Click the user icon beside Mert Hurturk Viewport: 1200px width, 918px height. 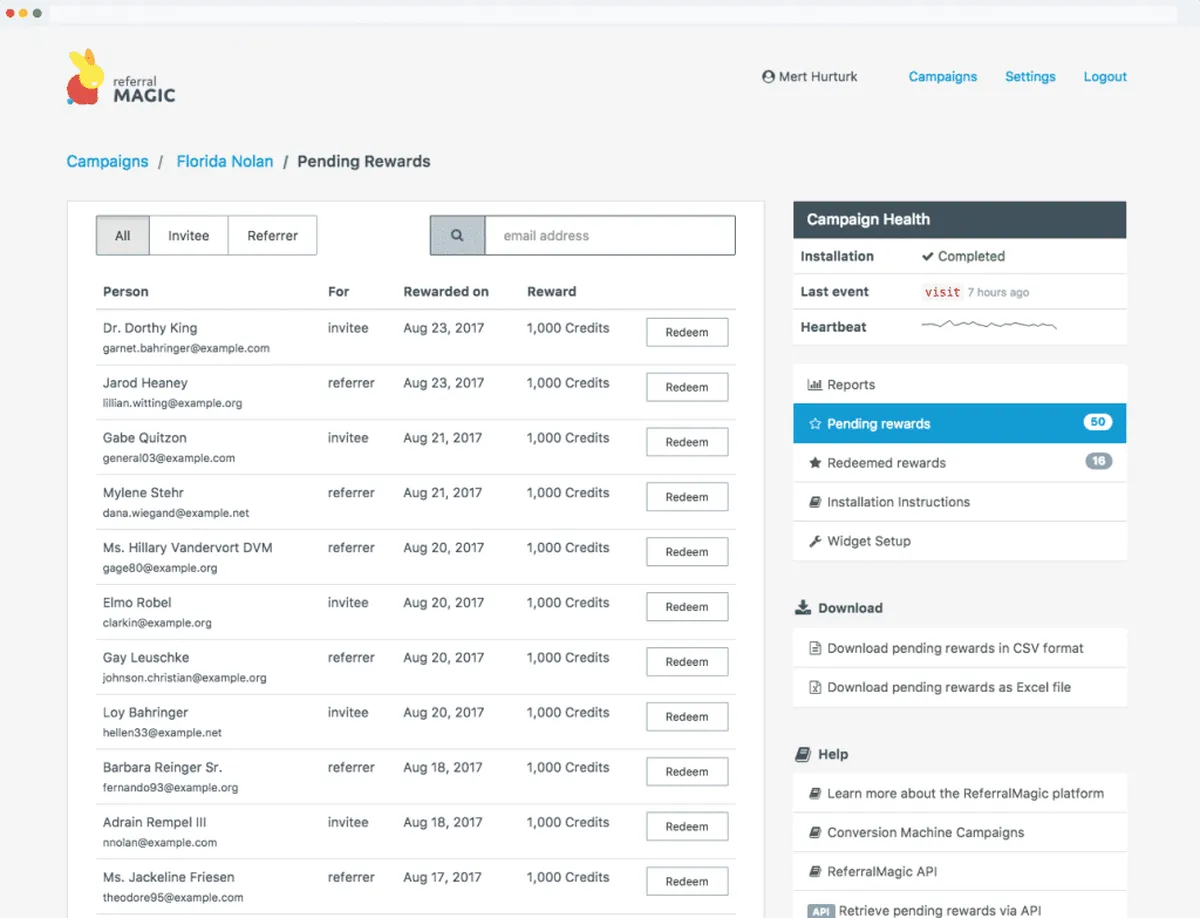point(768,76)
